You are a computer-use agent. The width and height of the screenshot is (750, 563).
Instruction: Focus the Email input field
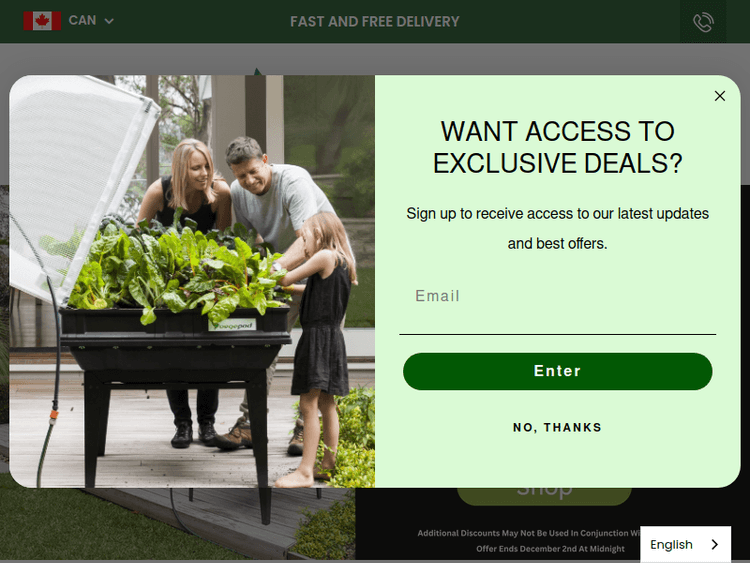pos(557,296)
